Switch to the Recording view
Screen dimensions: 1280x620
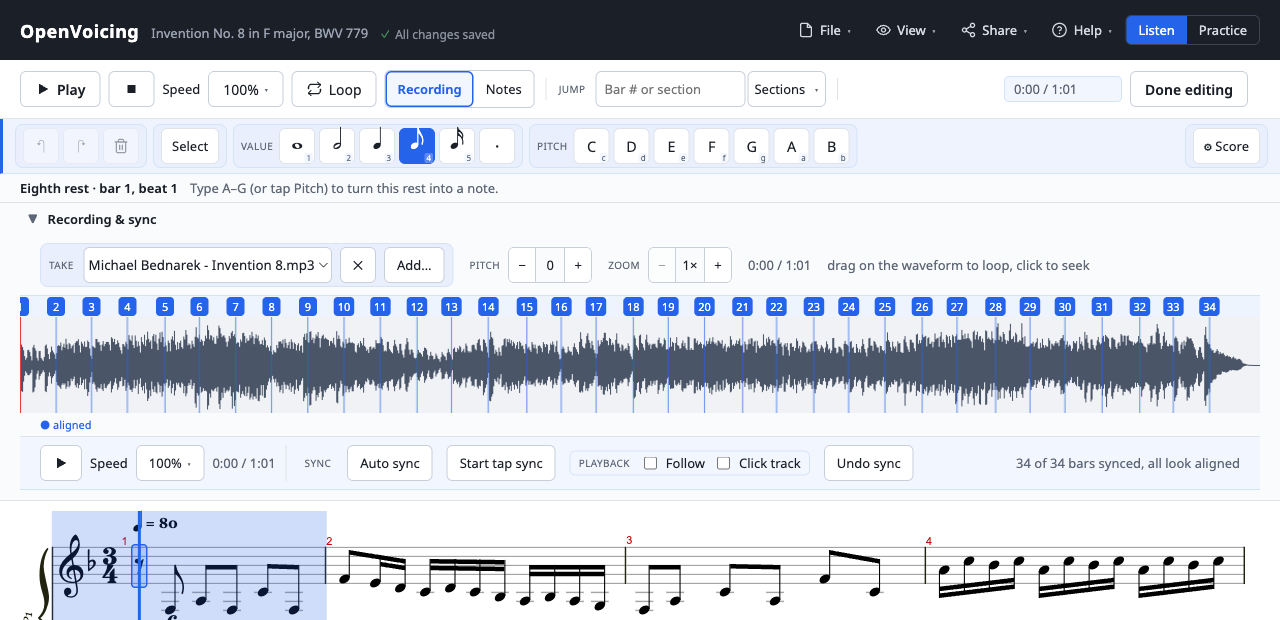click(x=429, y=89)
